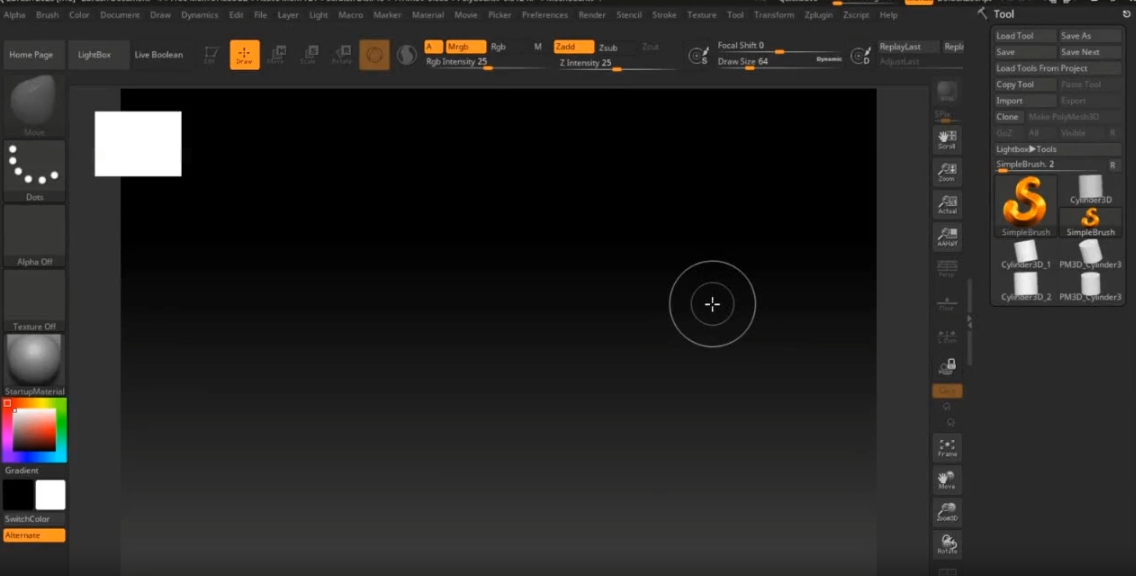The width and height of the screenshot is (1136, 576).
Task: Click the AAHalf icon
Action: click(946, 237)
